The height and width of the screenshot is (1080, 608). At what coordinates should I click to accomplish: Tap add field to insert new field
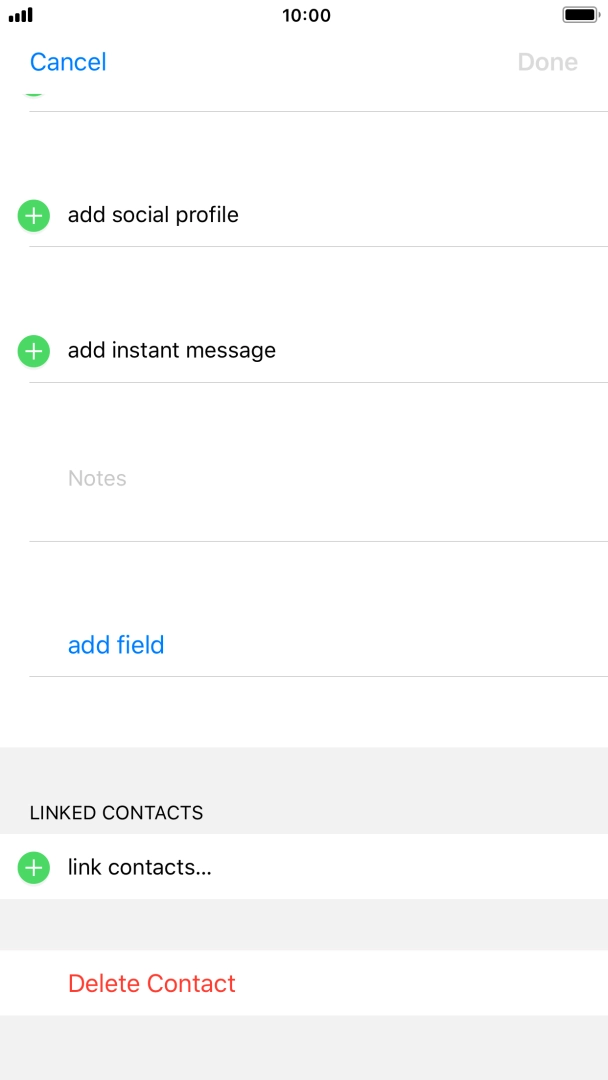(x=116, y=645)
